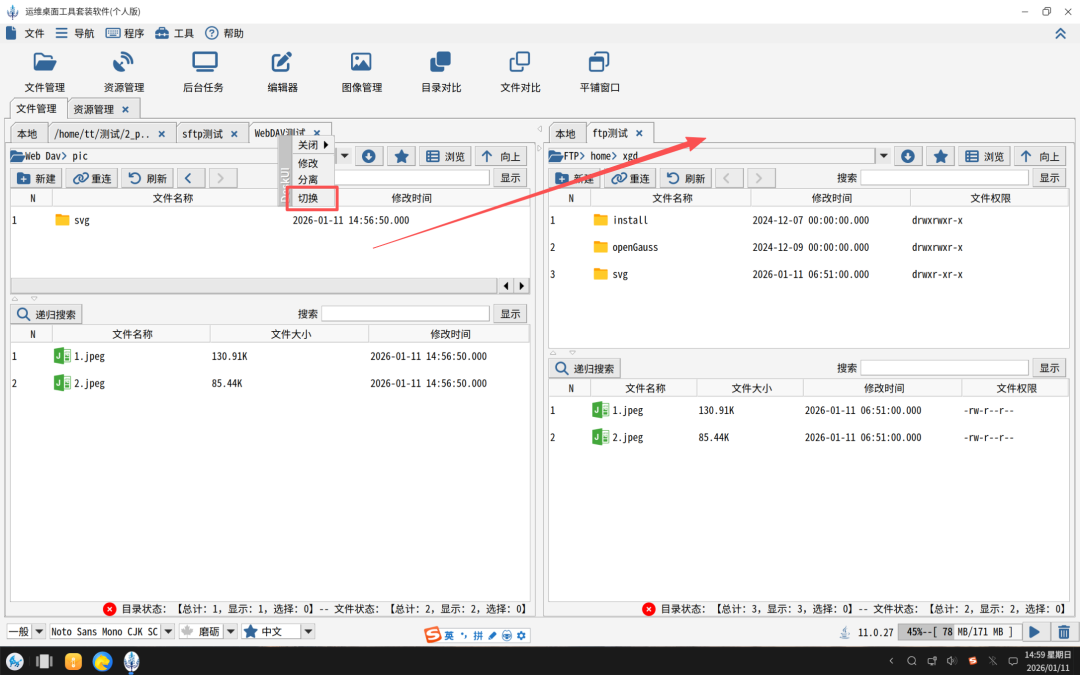Close the ftp测试 tab

639,133
